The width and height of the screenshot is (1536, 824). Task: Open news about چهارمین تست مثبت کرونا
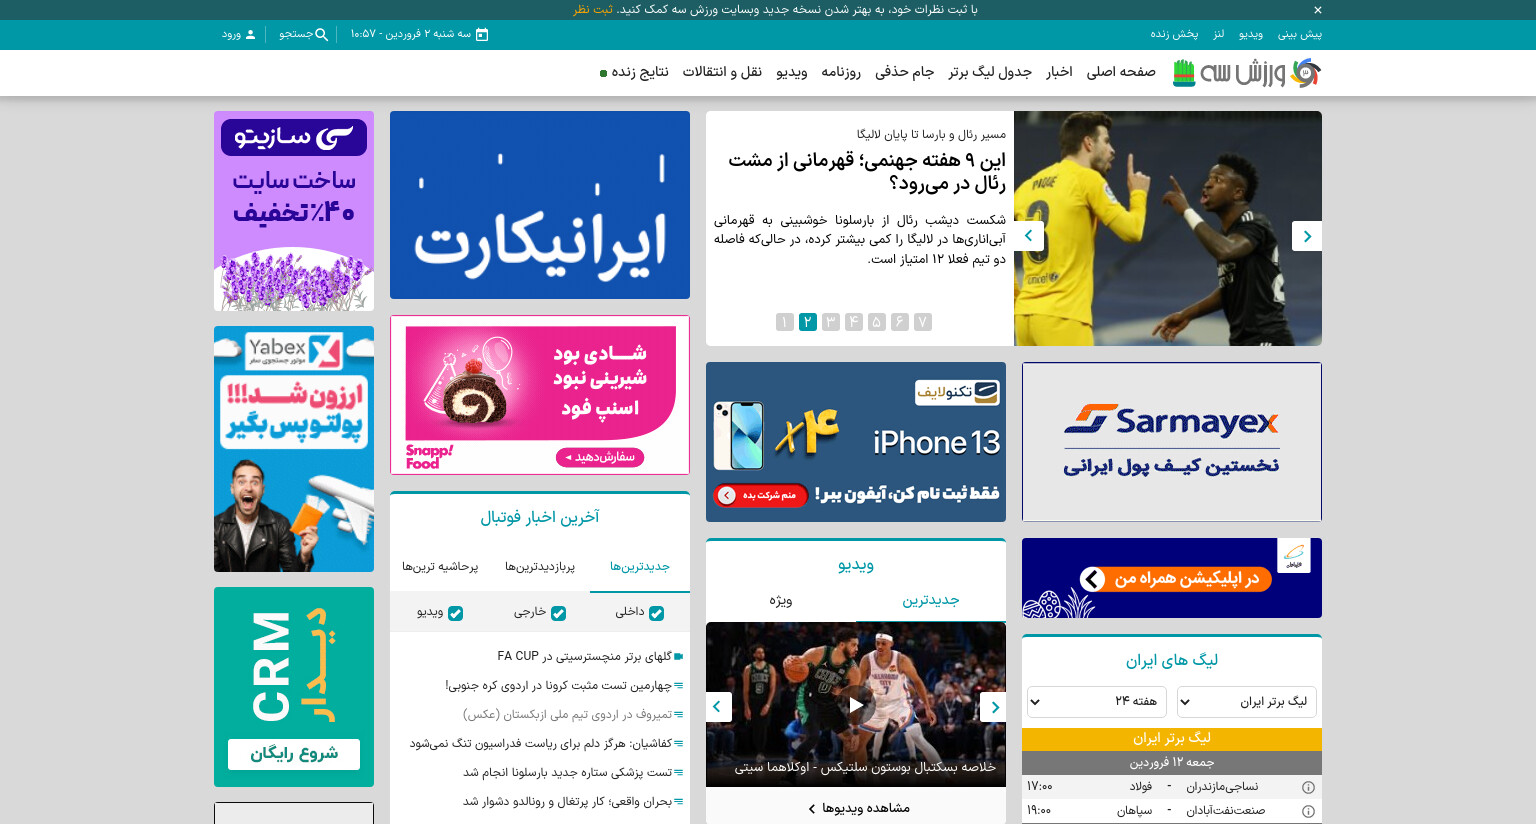(558, 686)
